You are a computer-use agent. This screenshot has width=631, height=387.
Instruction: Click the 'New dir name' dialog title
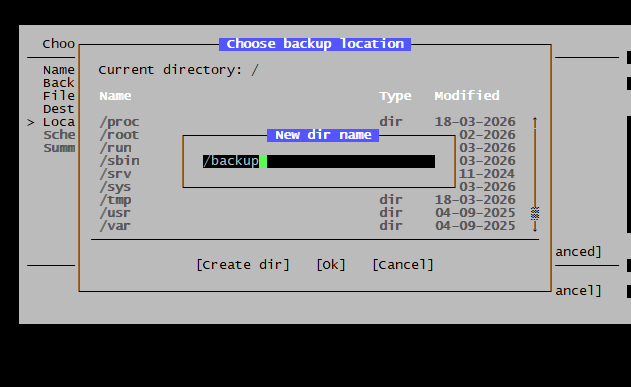pyautogui.click(x=323, y=135)
